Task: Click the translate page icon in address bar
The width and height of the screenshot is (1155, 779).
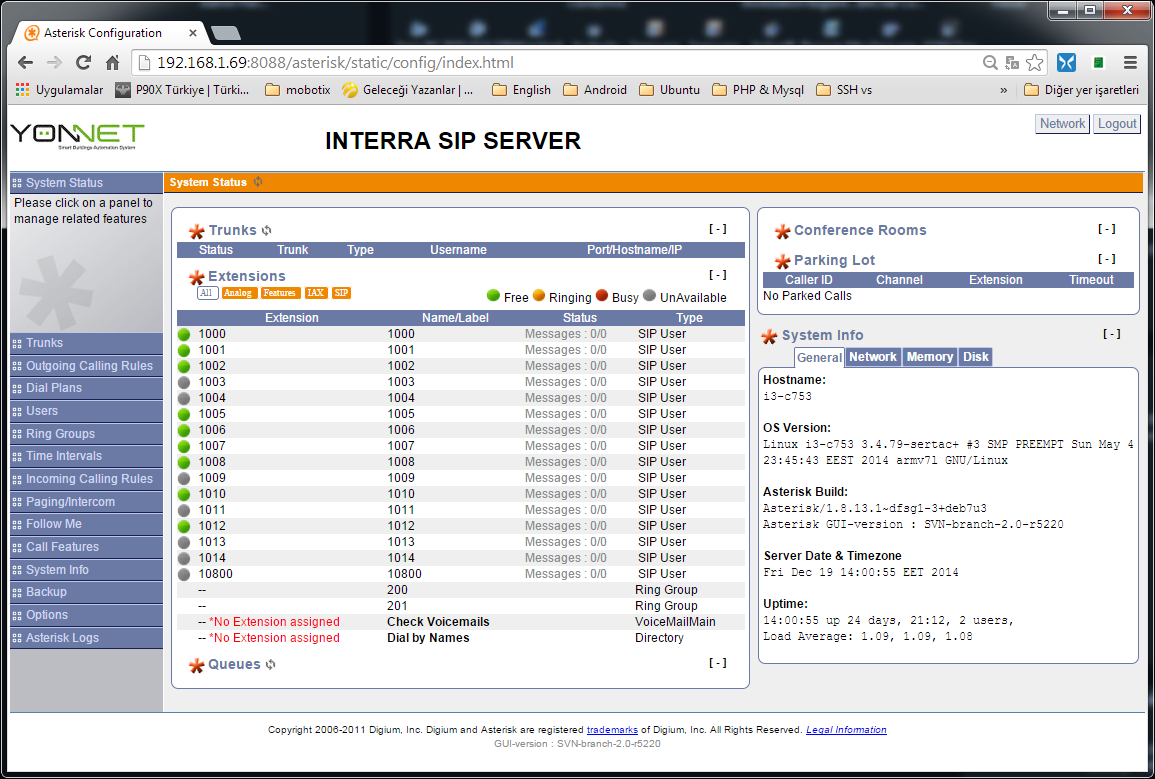Action: (1012, 63)
